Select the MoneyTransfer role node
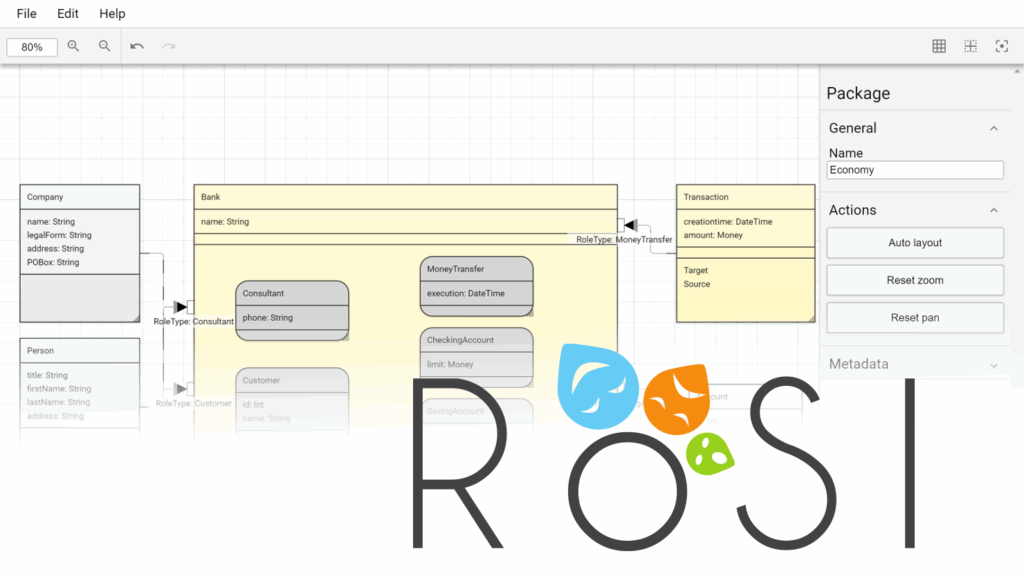Image resolution: width=1024 pixels, height=576 pixels. click(x=477, y=286)
